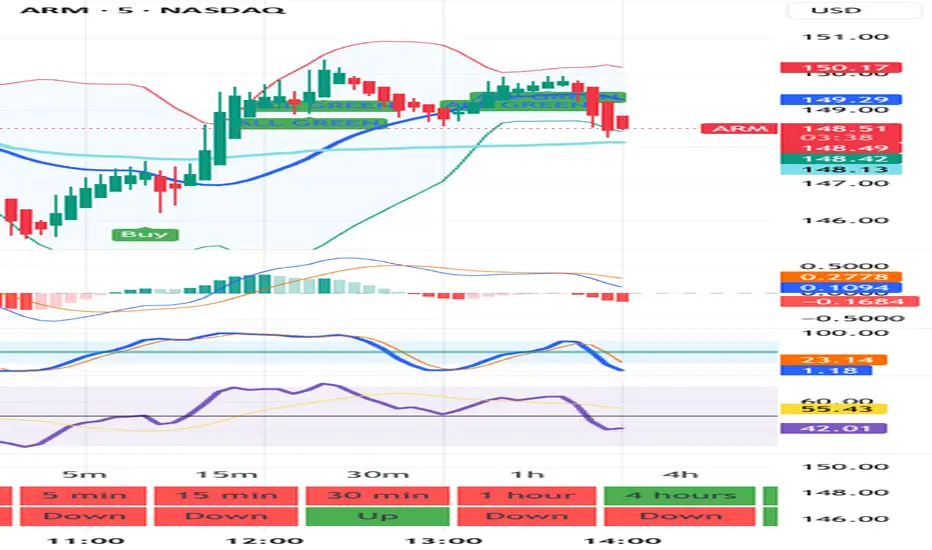Click the ARM ticker price-line tag
Viewport: 932px width, 550px height.
(739, 128)
